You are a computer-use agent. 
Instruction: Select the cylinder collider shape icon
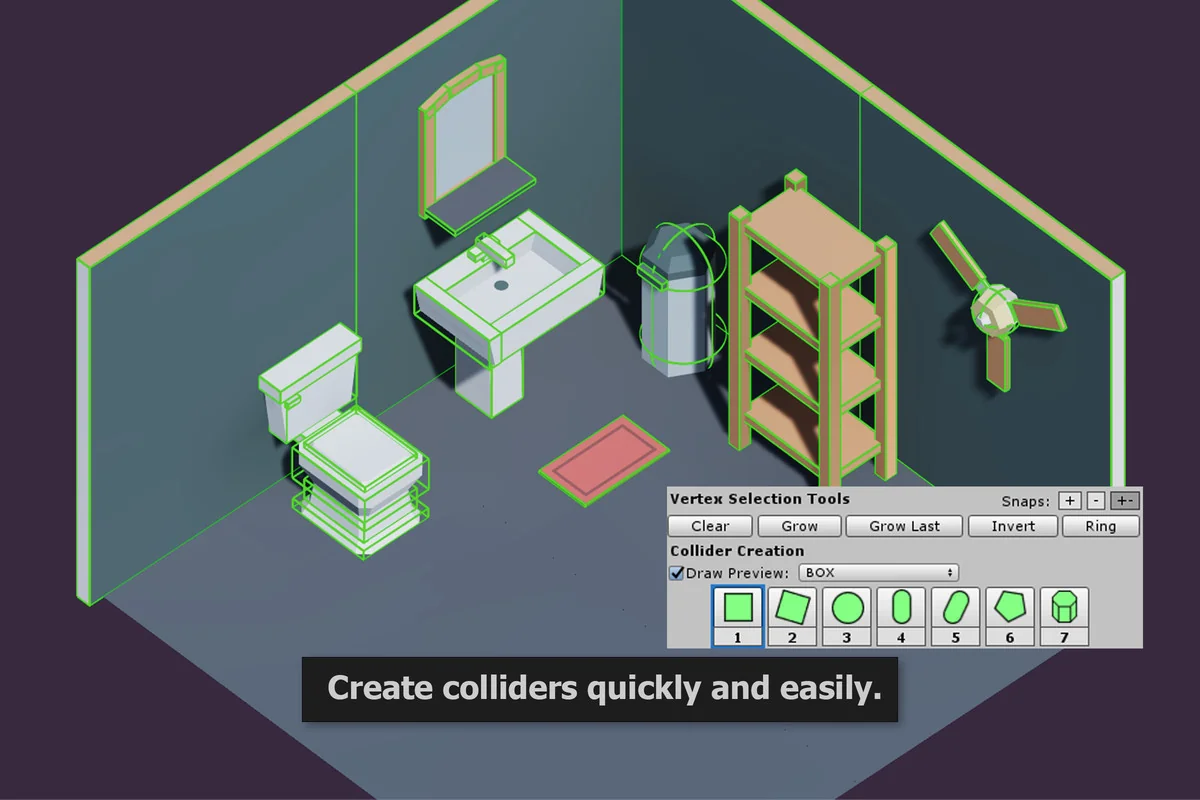1064,611
